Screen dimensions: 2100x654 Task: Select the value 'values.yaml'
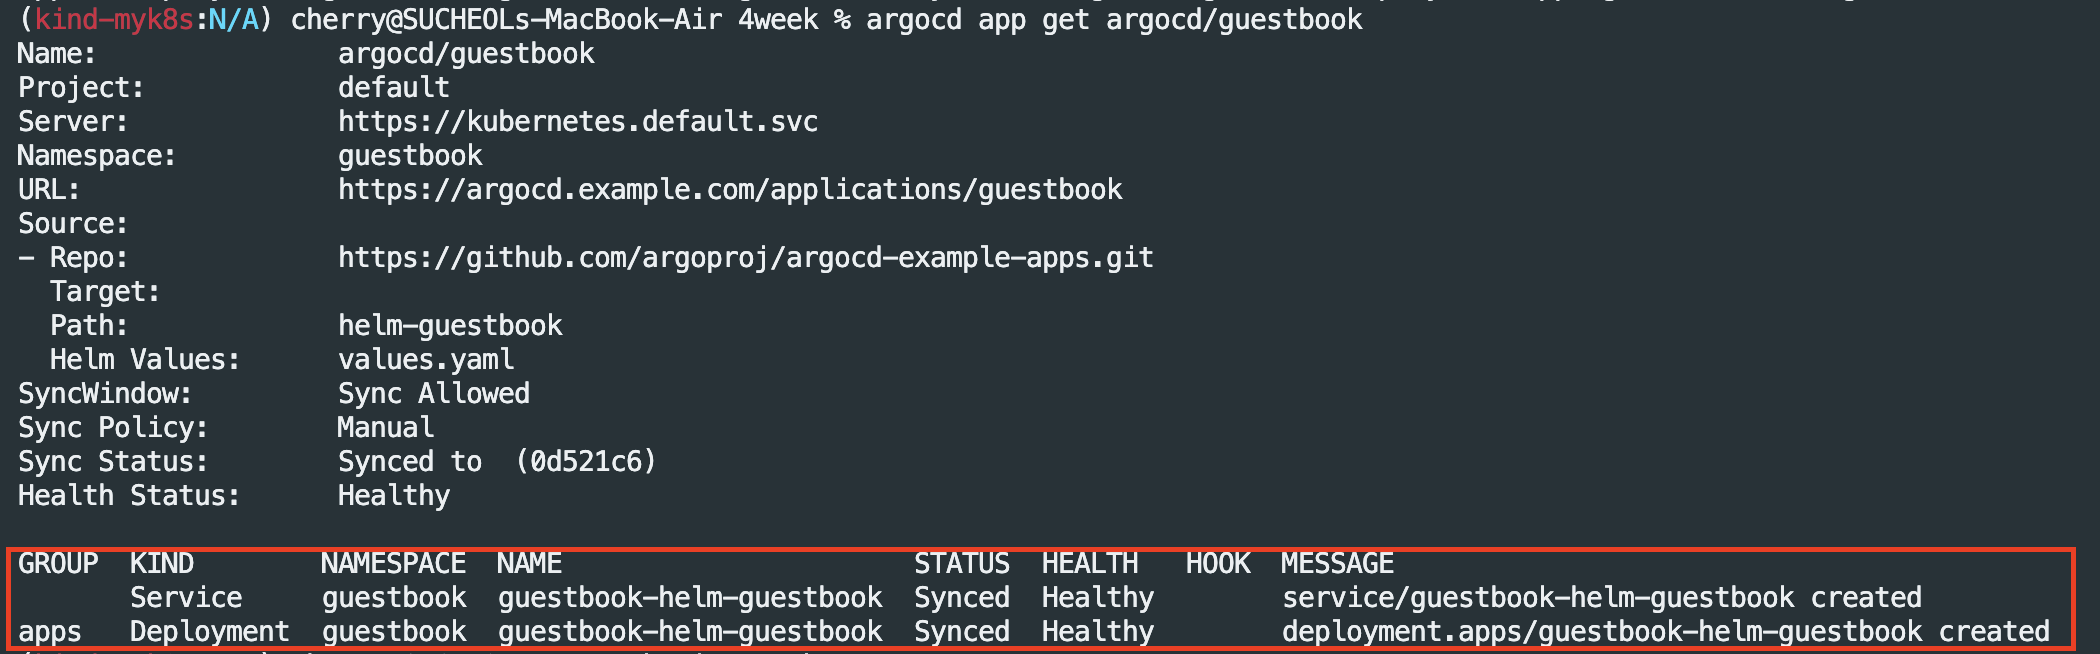click(x=426, y=360)
